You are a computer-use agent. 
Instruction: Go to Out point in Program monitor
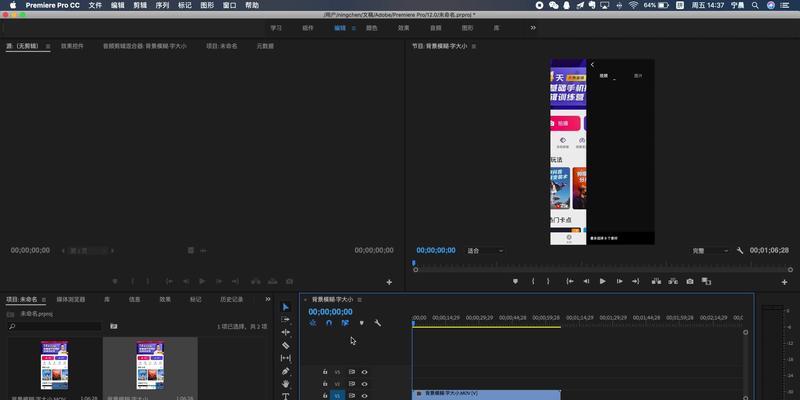click(635, 281)
